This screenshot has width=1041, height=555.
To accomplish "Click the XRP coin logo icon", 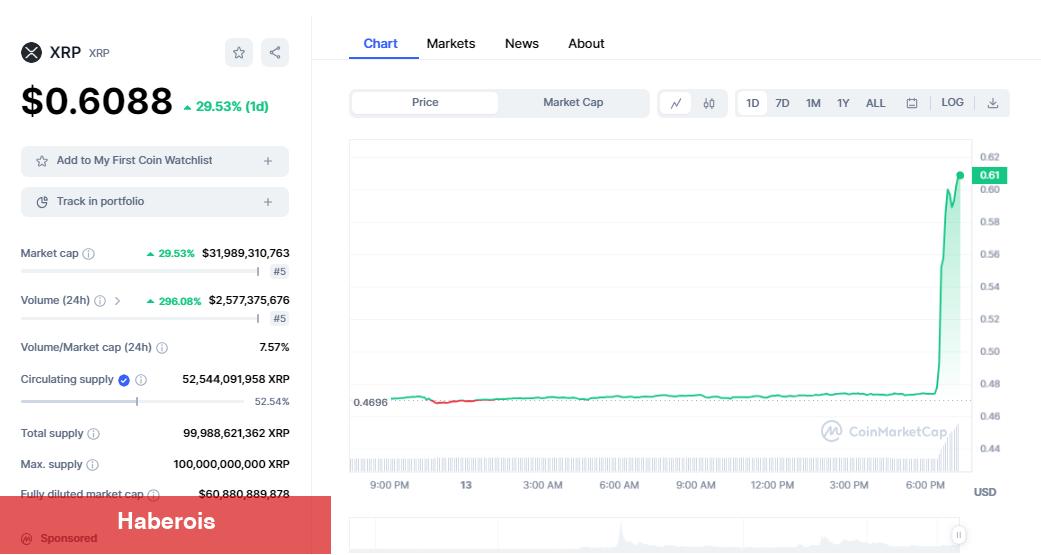I will [x=31, y=52].
